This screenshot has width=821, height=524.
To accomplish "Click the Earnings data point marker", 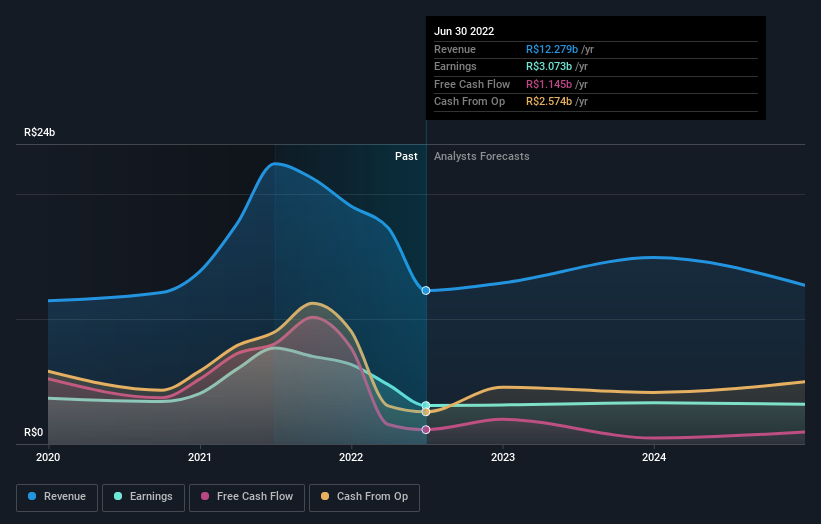I will pyautogui.click(x=426, y=405).
